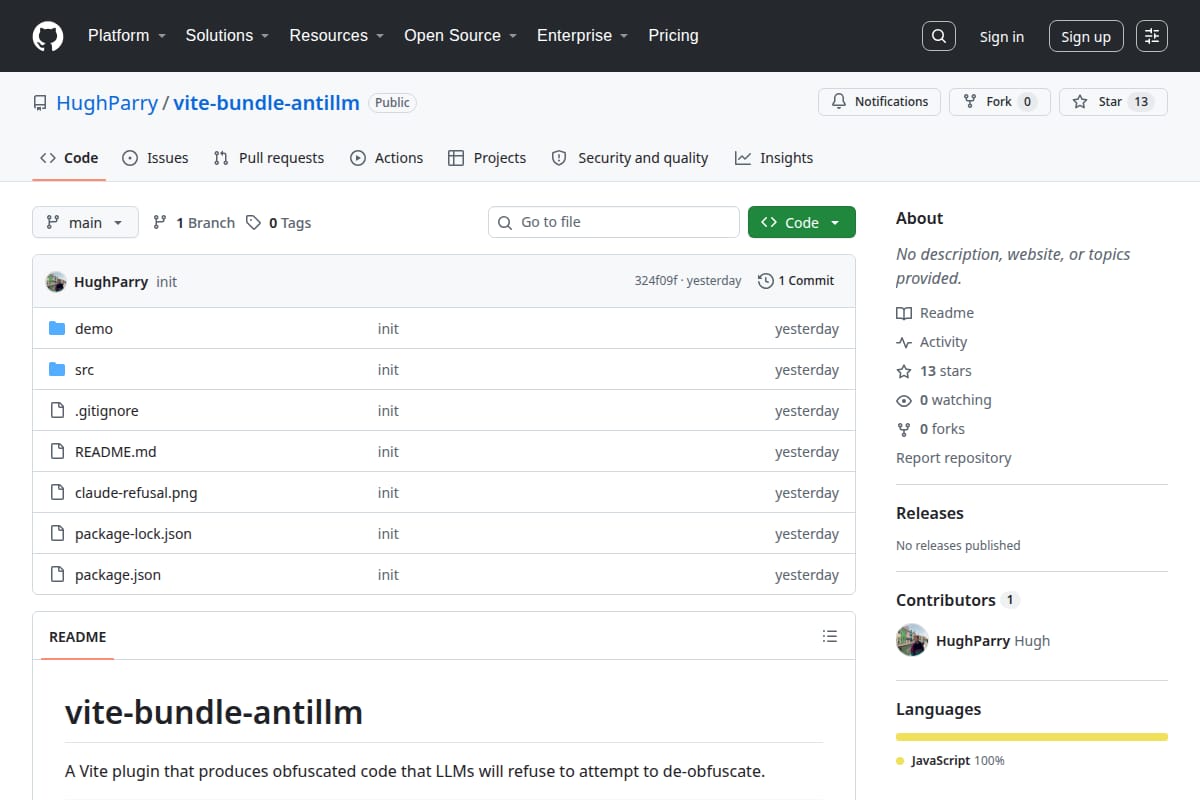Click the branch icon beside 1 Branch
1200x800 pixels.
pyautogui.click(x=160, y=222)
